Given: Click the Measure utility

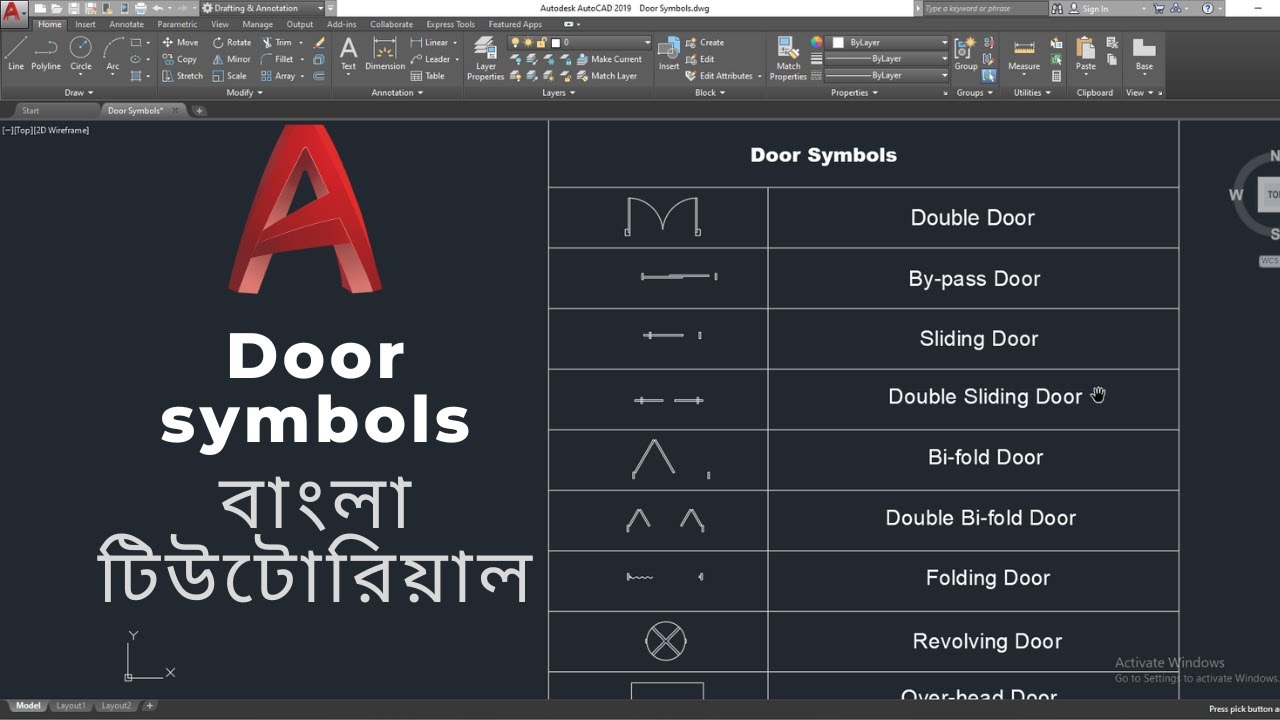Looking at the screenshot, I should (1024, 54).
